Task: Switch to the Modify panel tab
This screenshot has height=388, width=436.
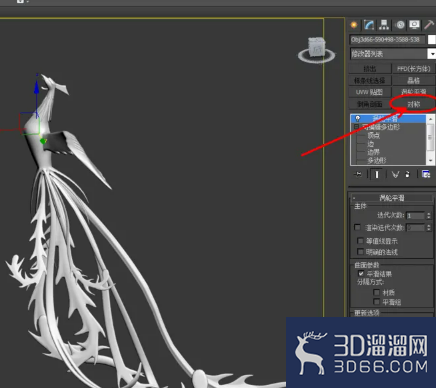Action: point(369,25)
